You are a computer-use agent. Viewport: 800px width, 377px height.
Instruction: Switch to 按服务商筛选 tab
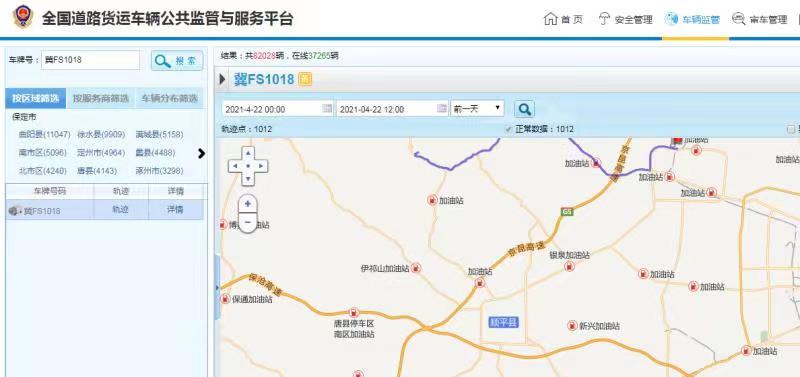[101, 98]
